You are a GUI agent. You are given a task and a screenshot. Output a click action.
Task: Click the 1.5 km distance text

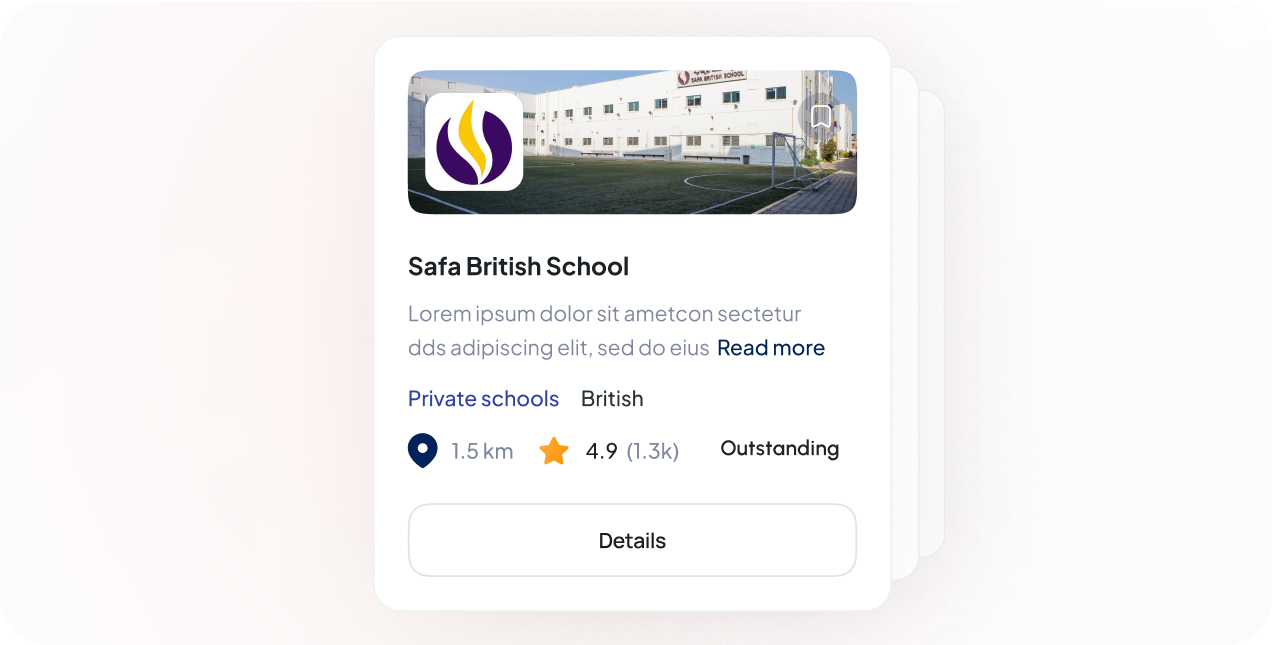pos(480,450)
